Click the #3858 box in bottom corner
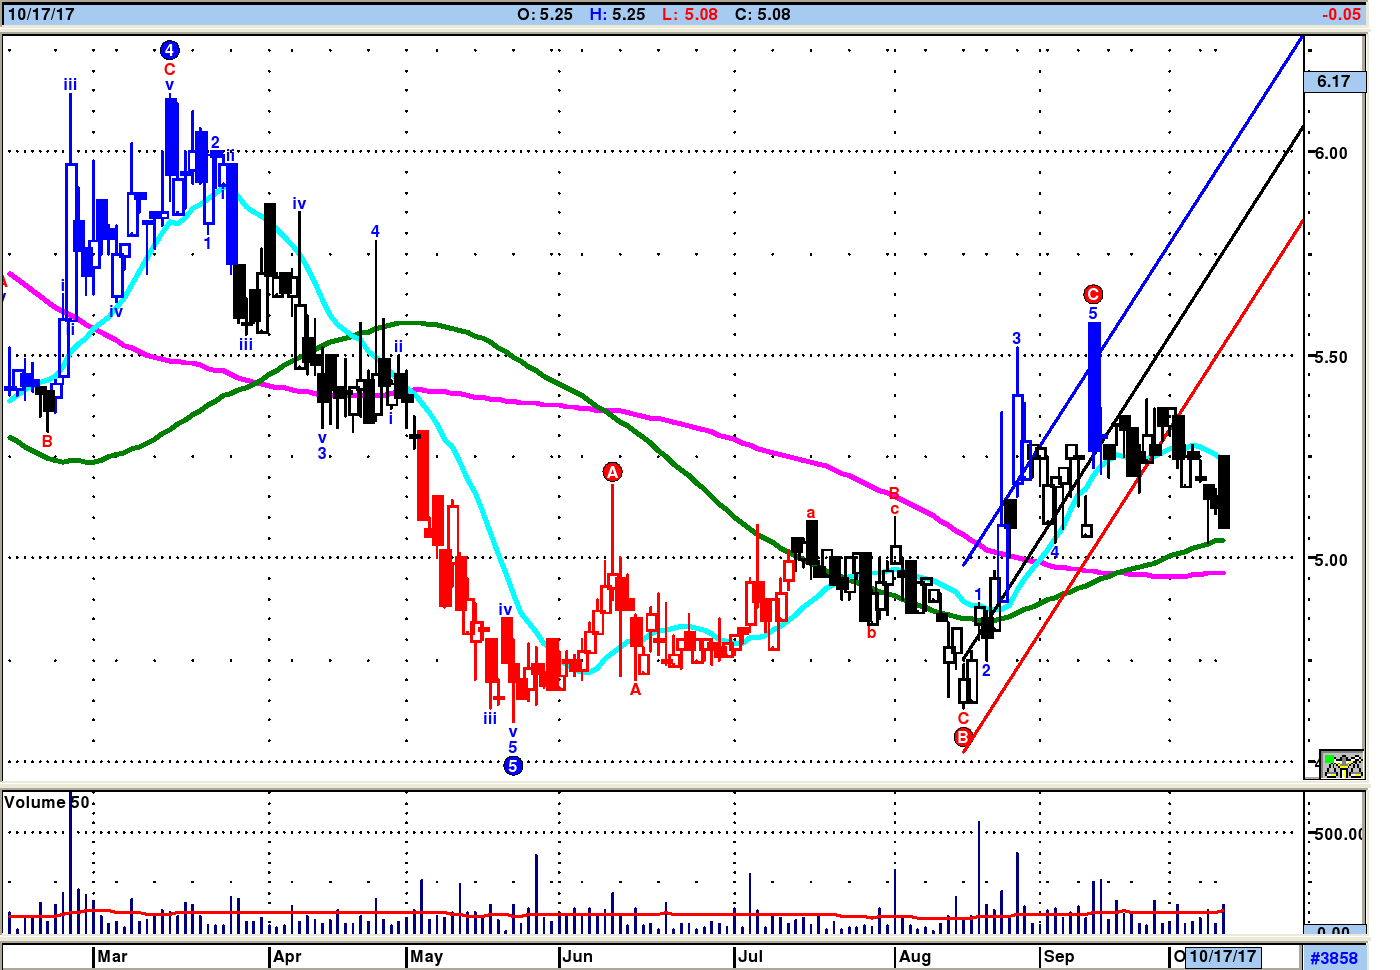 [x=1334, y=957]
